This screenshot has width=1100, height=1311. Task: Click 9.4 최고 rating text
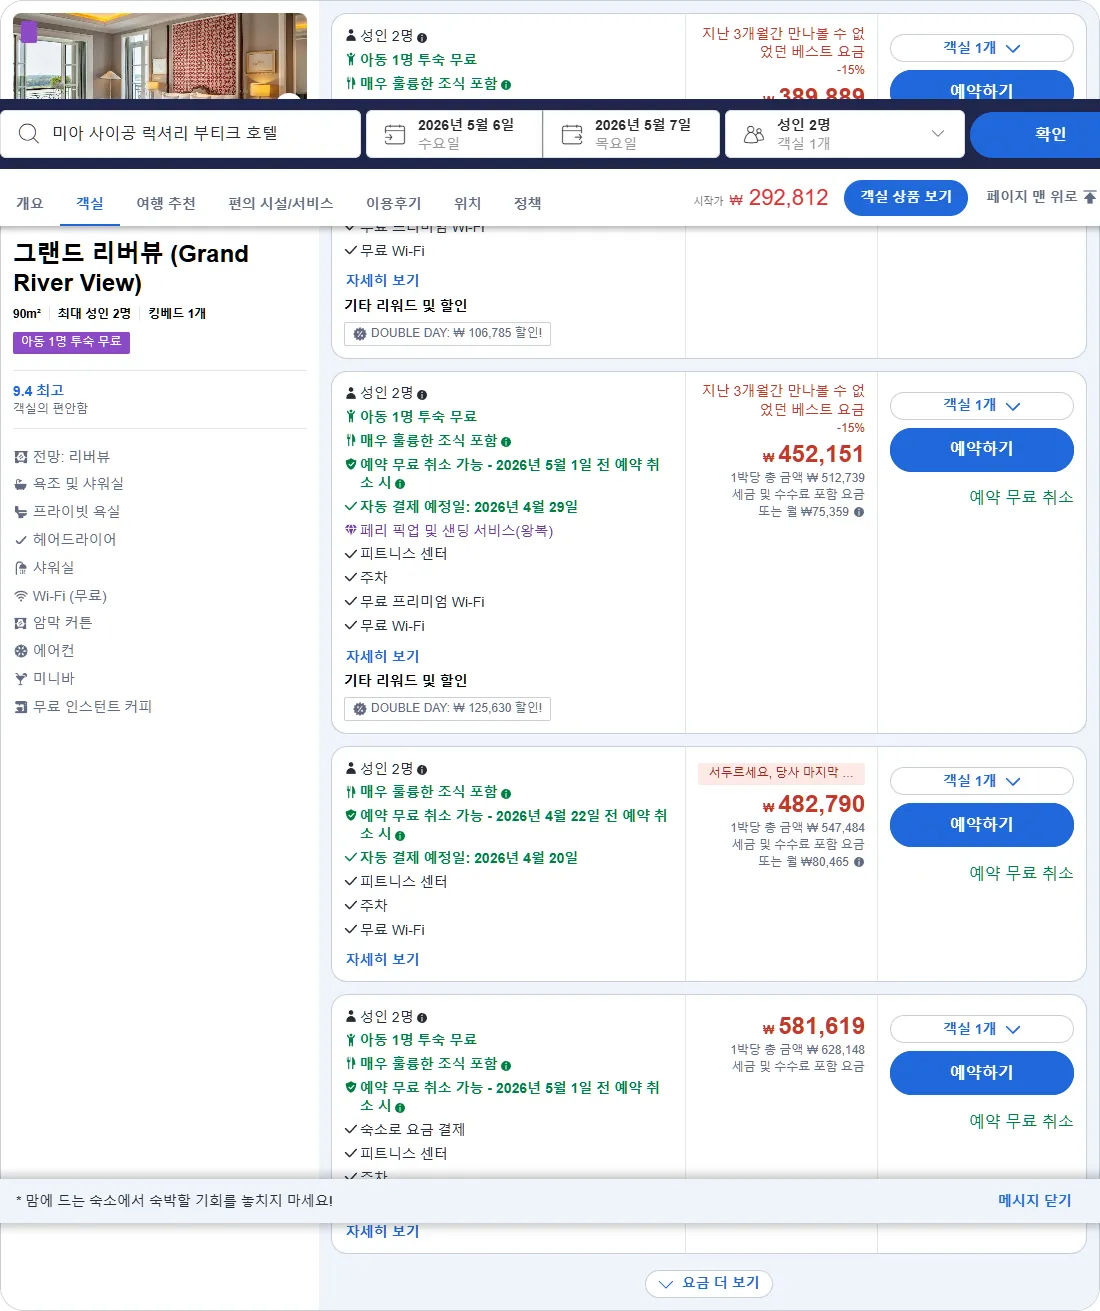(38, 391)
